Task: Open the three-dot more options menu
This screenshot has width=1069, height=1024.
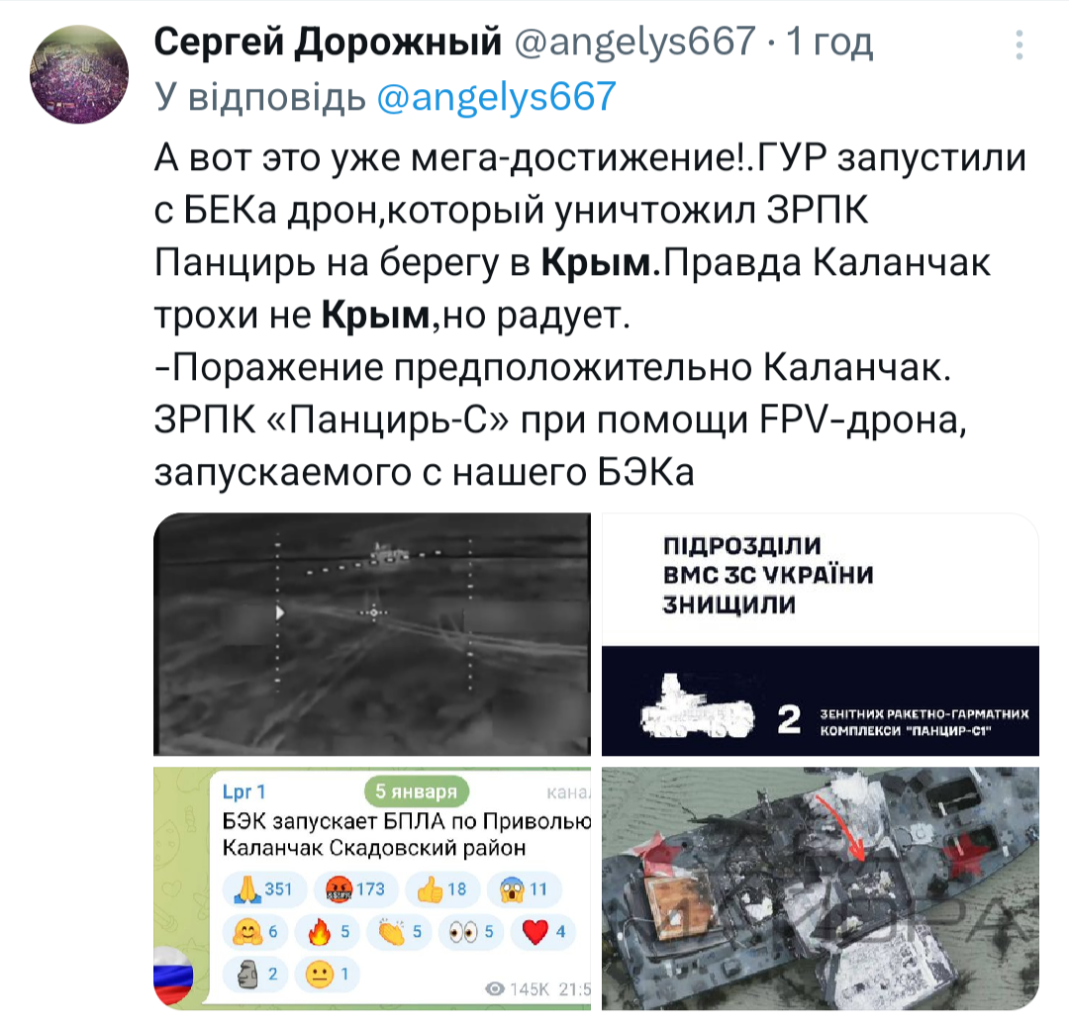Action: point(1019,45)
